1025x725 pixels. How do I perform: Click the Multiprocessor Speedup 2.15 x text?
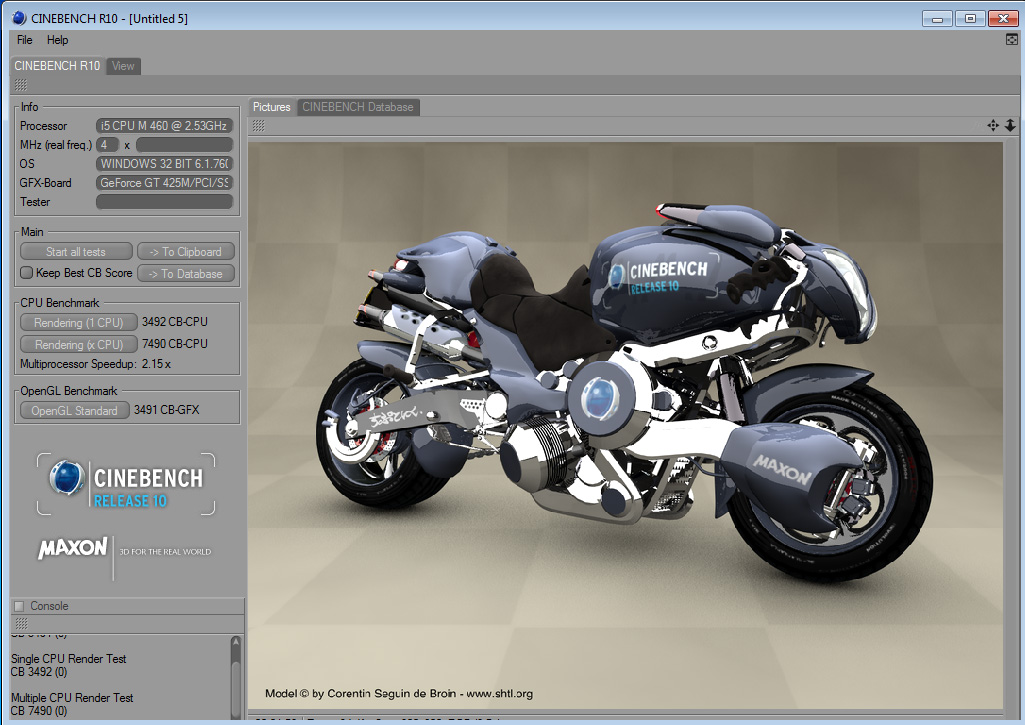click(x=95, y=364)
